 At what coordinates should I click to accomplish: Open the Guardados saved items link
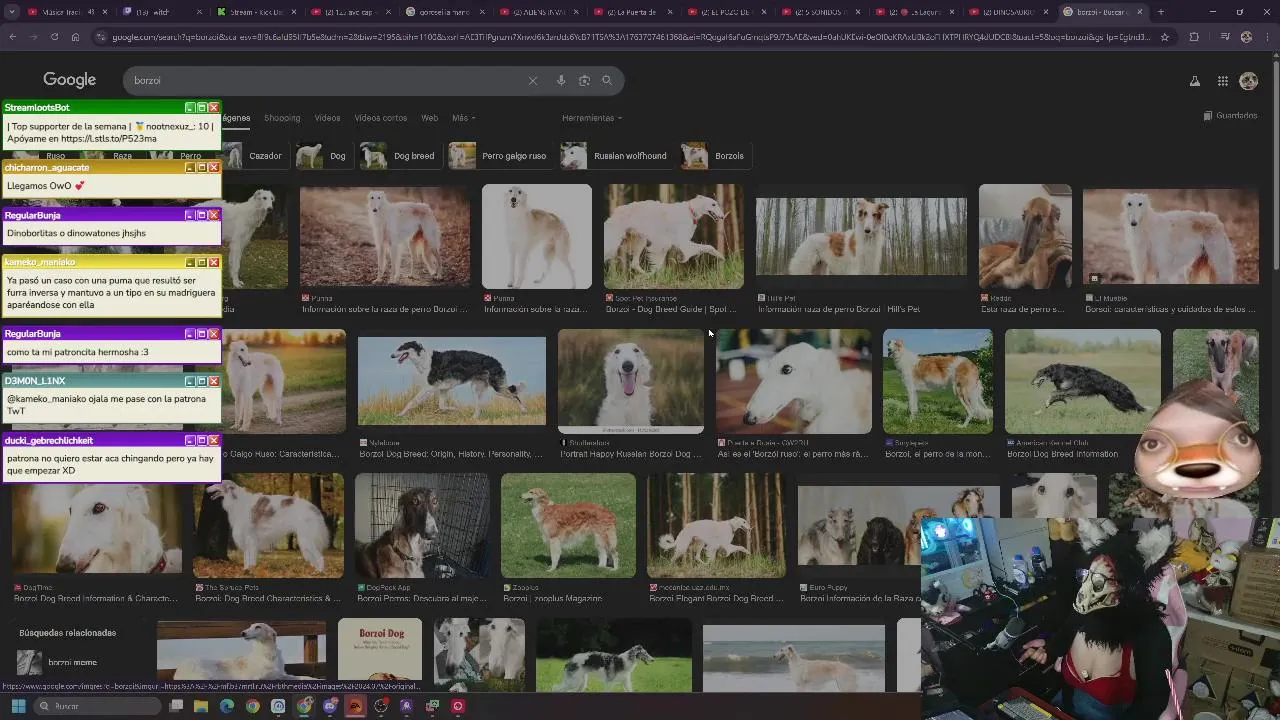coord(1230,116)
